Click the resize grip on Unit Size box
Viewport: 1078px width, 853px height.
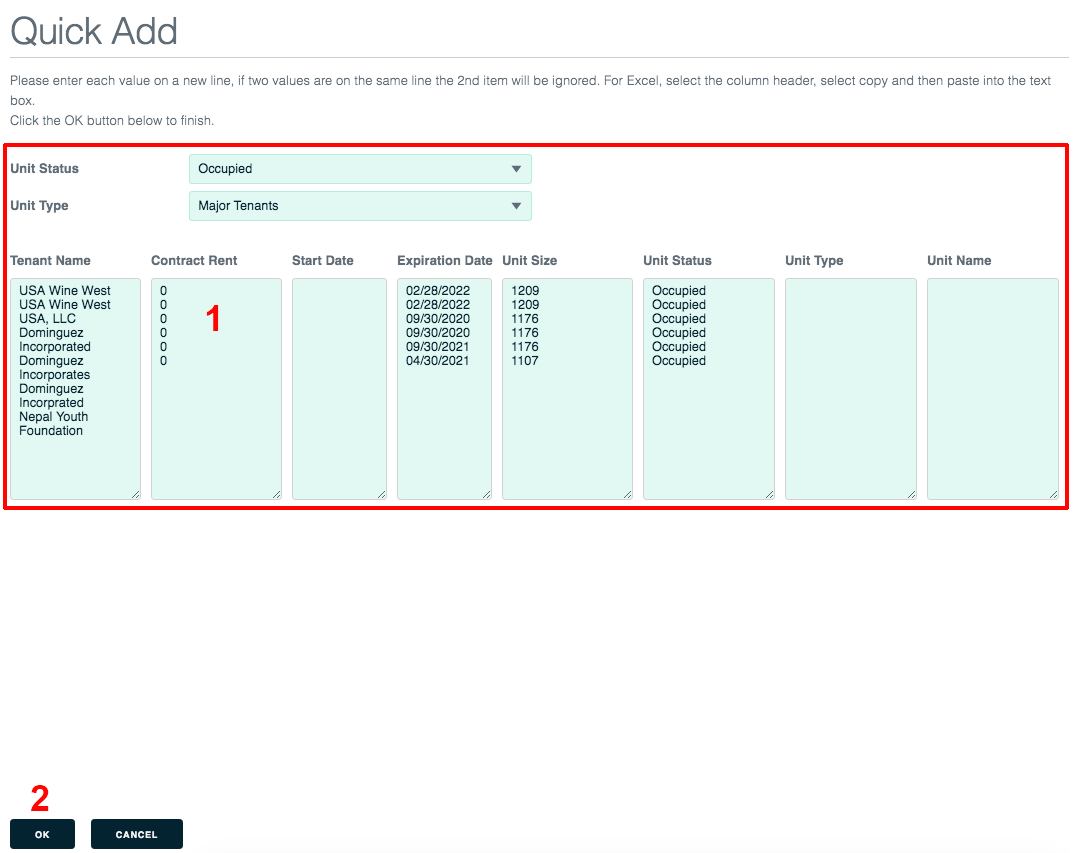pyautogui.click(x=628, y=494)
